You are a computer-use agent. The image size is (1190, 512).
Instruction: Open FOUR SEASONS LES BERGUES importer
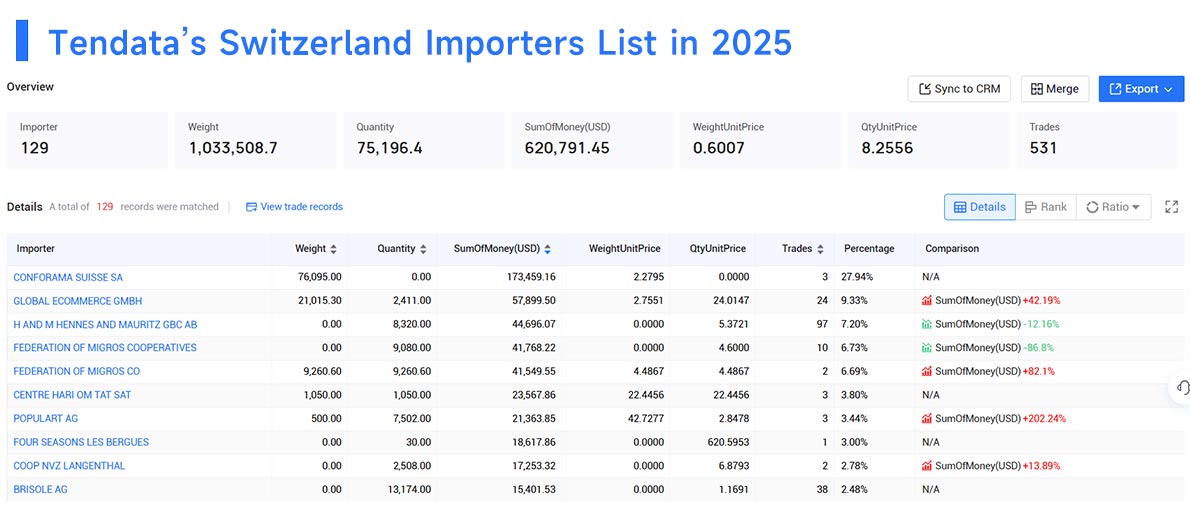pos(81,441)
